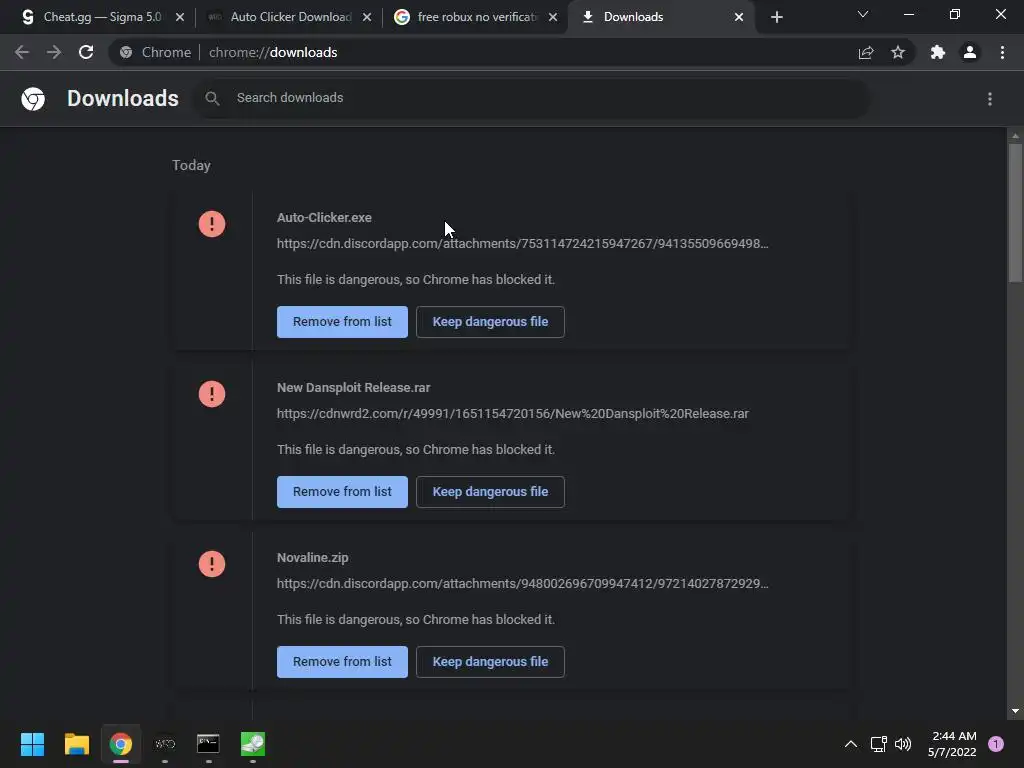The height and width of the screenshot is (768, 1024).
Task: Reload the downloads page
Action: [86, 52]
